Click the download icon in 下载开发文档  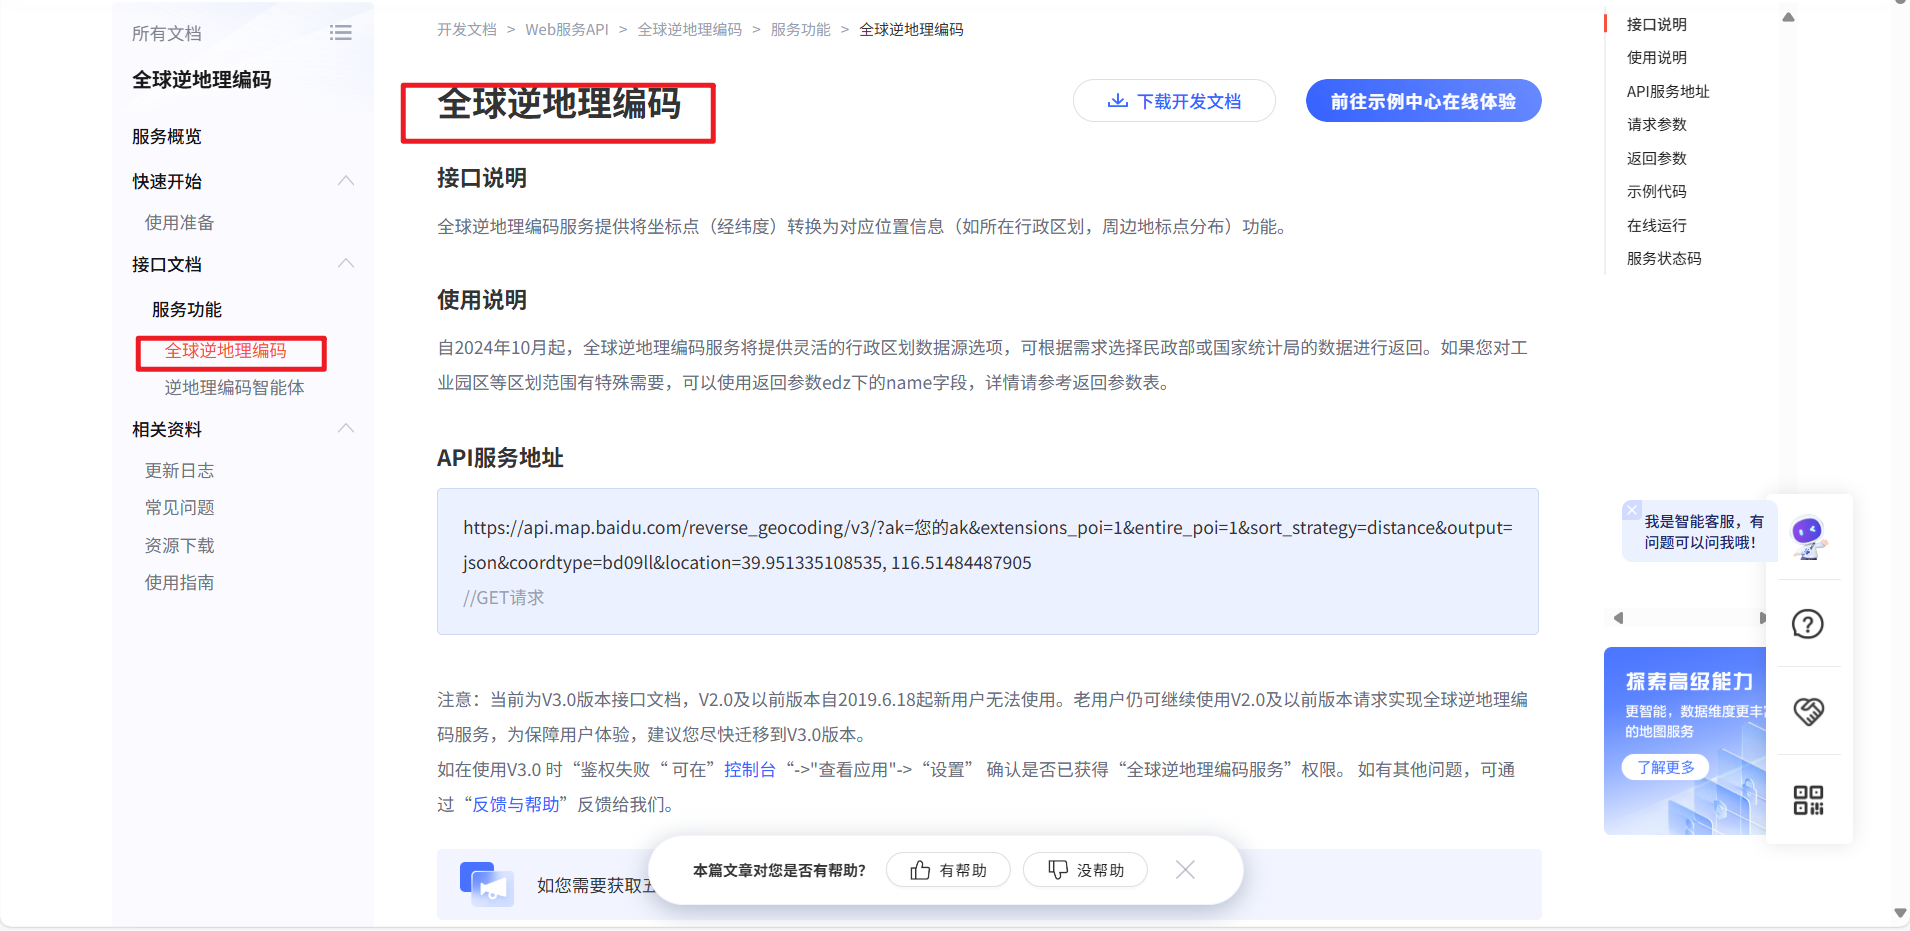click(1118, 101)
